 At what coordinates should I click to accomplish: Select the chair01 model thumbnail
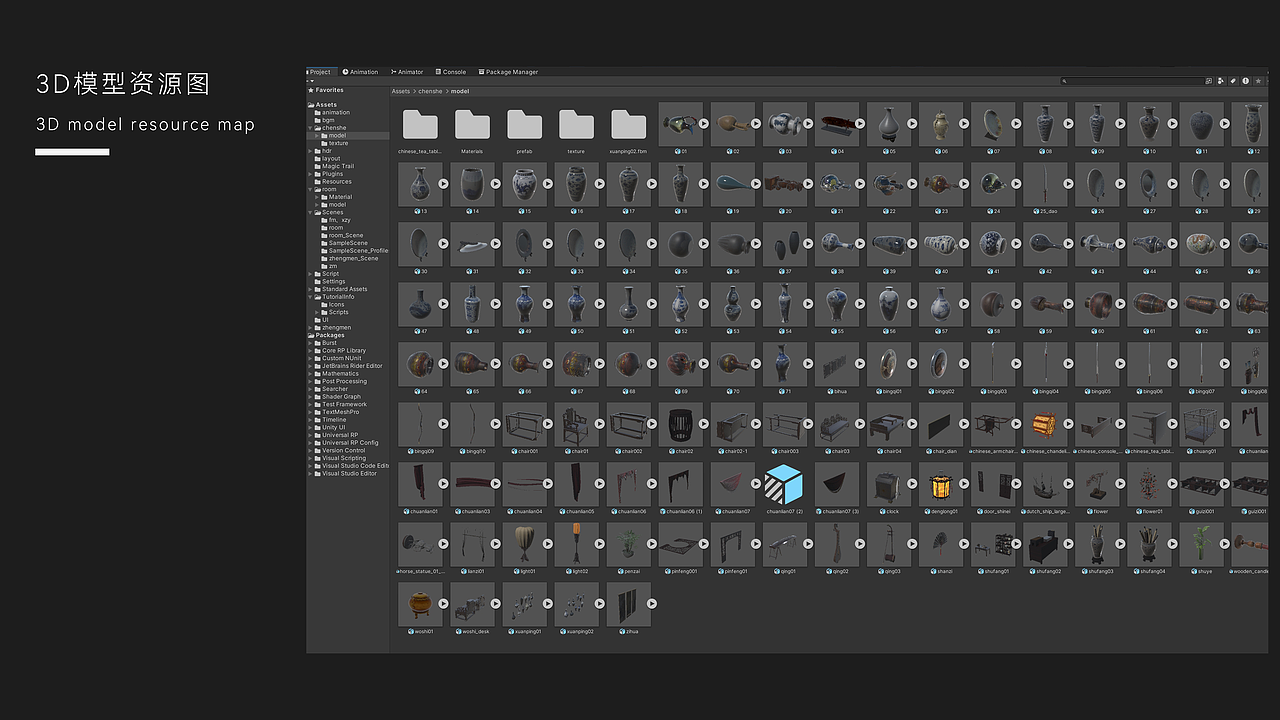(576, 425)
